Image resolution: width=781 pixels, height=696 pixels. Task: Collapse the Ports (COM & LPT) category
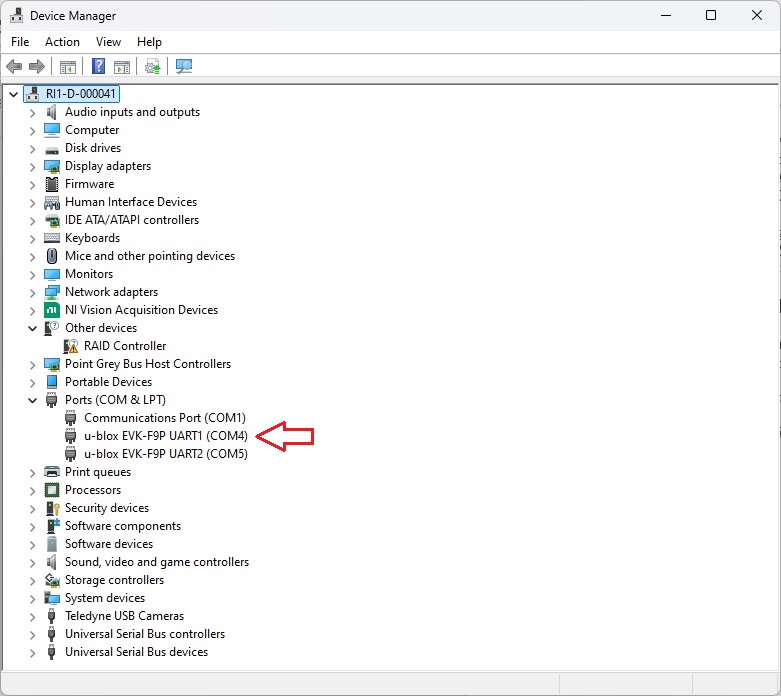click(x=32, y=400)
